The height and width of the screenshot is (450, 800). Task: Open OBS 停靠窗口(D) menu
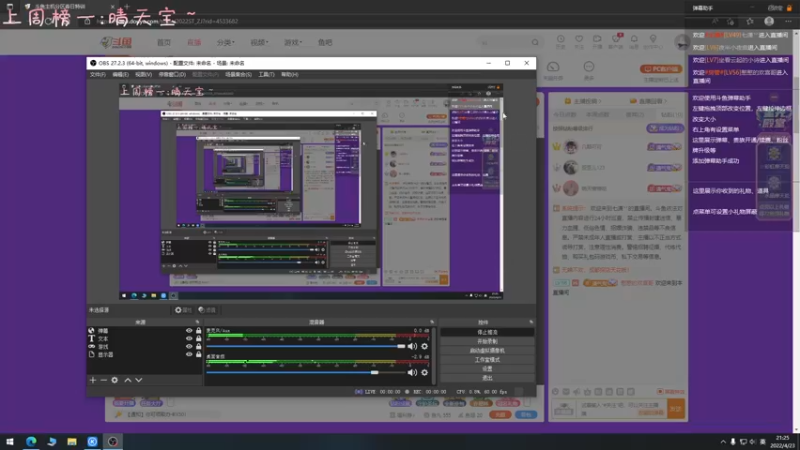[172, 74]
